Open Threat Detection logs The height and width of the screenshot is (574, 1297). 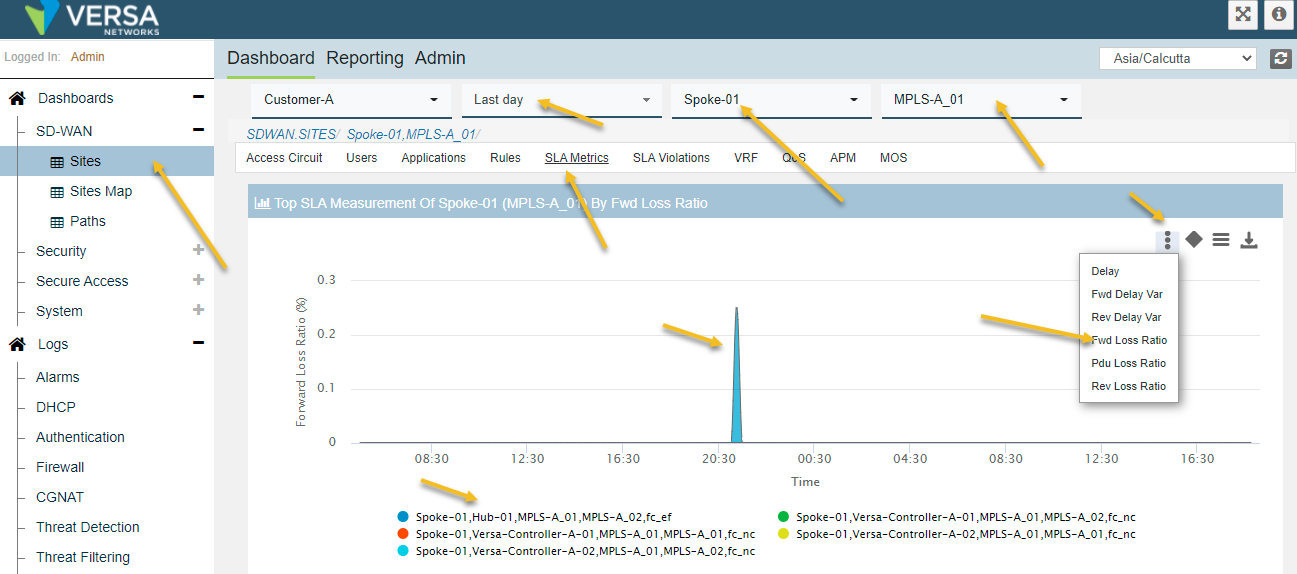click(88, 527)
